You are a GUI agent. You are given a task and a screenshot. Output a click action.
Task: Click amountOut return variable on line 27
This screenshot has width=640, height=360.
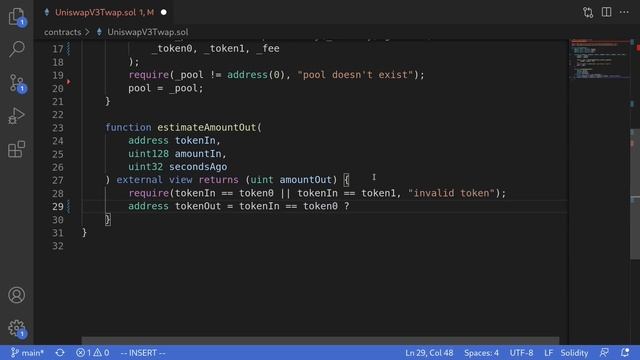pyautogui.click(x=306, y=180)
